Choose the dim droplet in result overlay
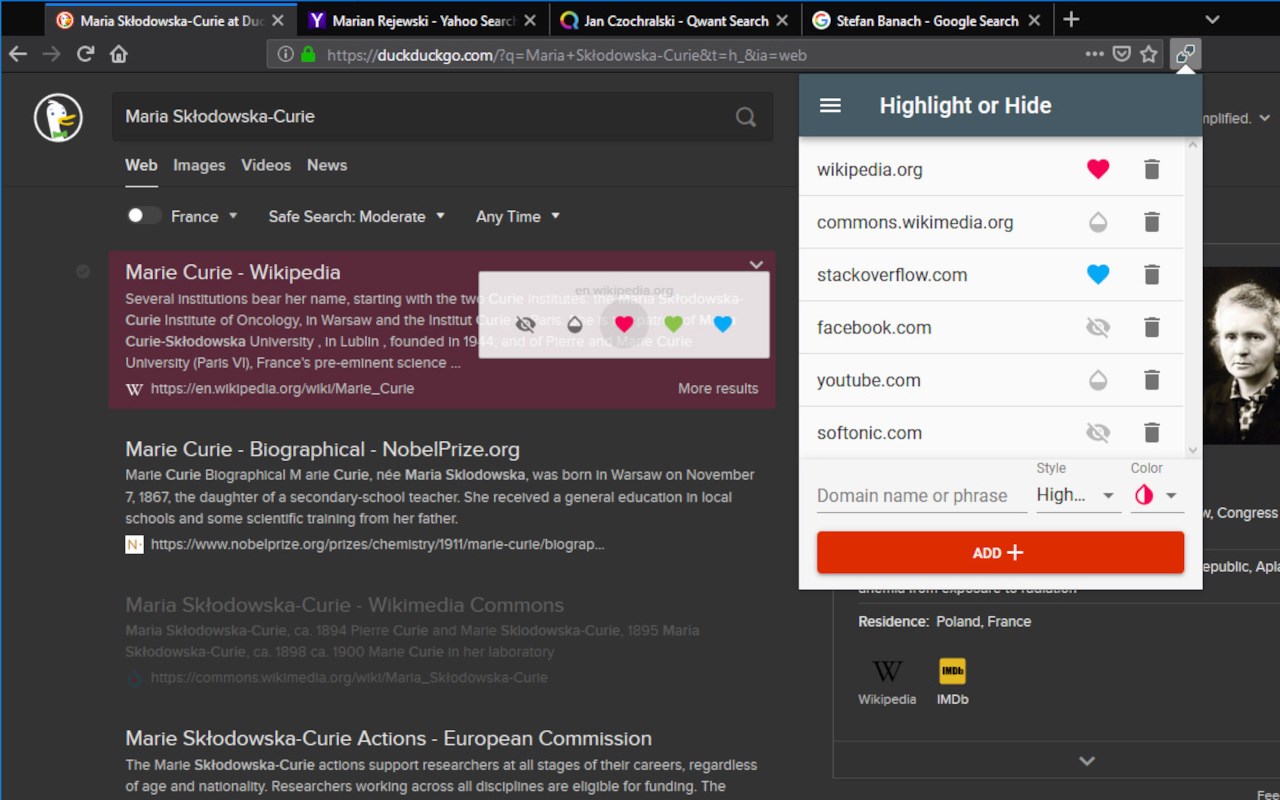 (574, 324)
